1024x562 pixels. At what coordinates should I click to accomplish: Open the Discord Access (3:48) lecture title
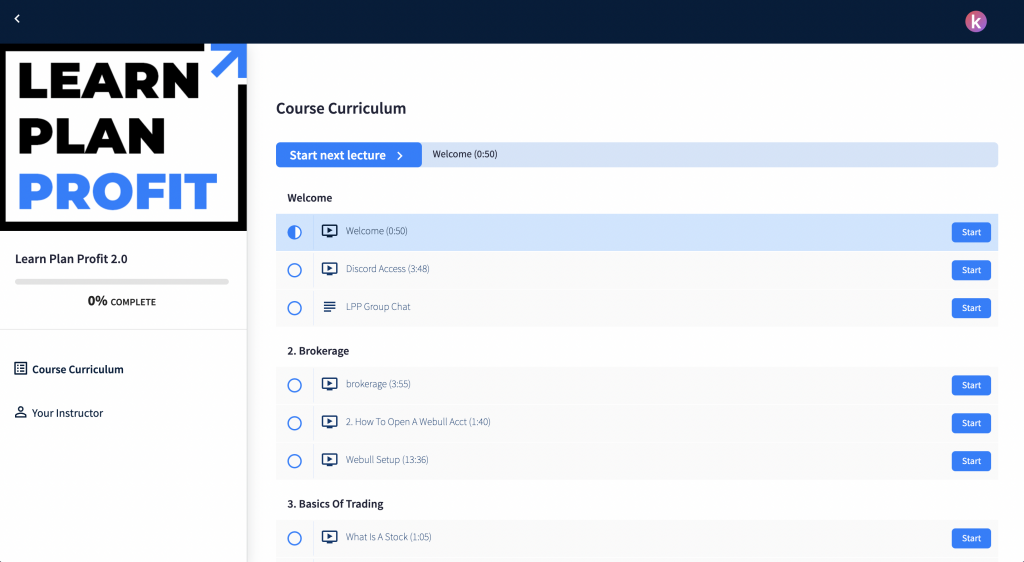388,269
